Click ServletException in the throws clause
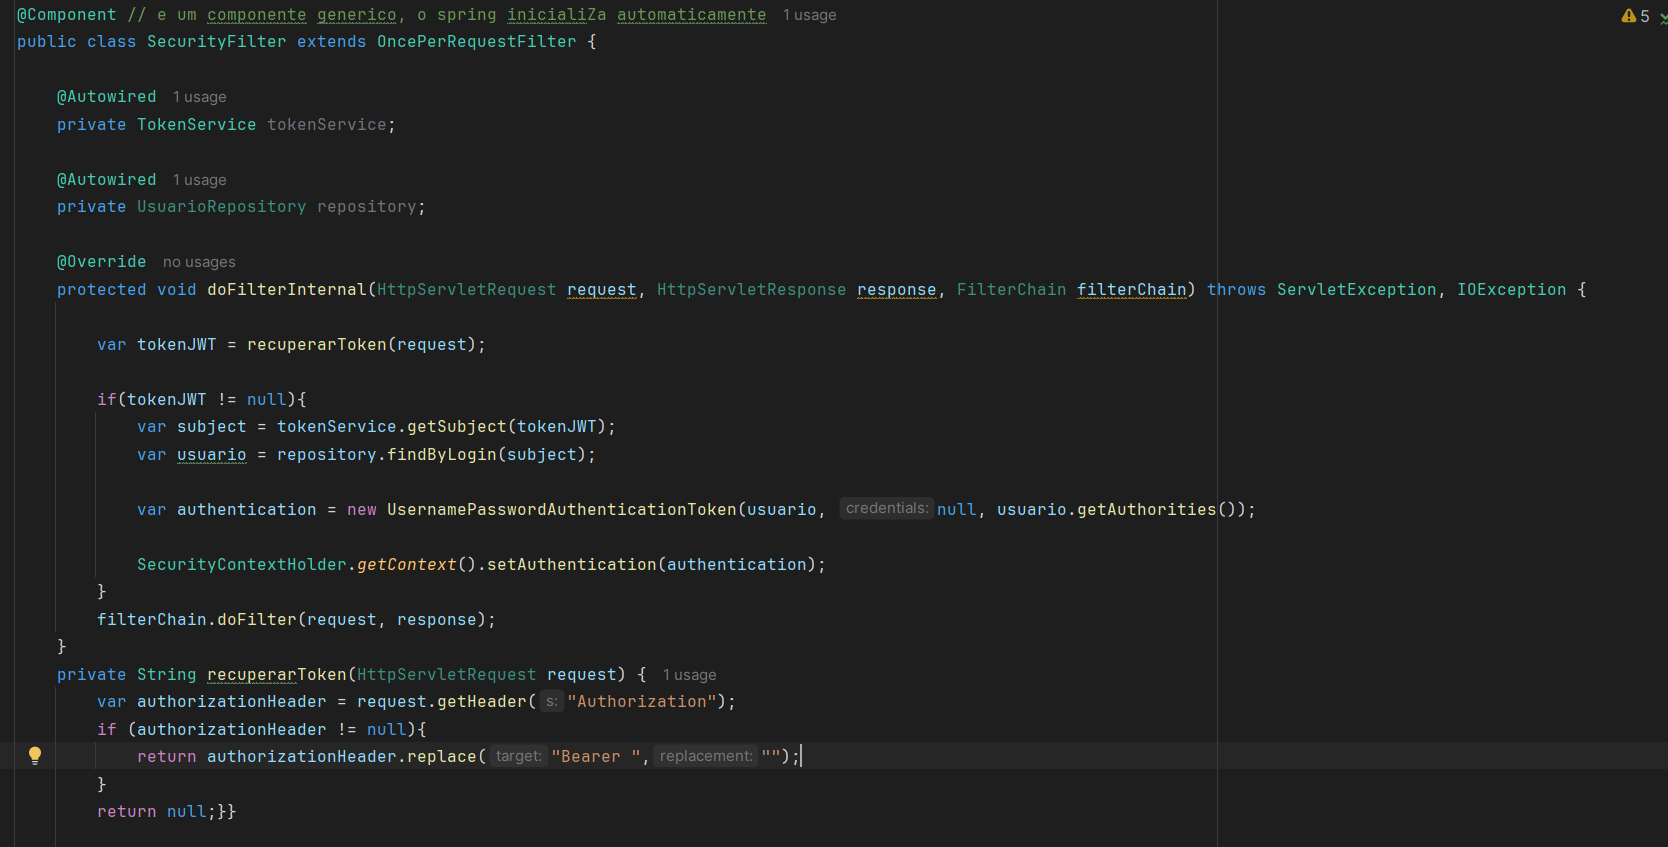1668x847 pixels. point(1356,290)
